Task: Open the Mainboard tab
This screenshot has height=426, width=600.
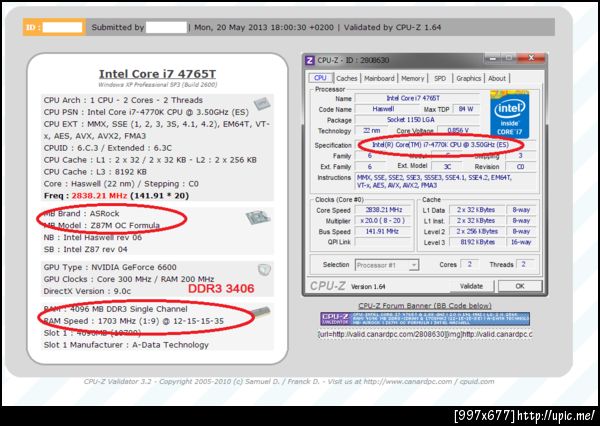Action: [379, 78]
